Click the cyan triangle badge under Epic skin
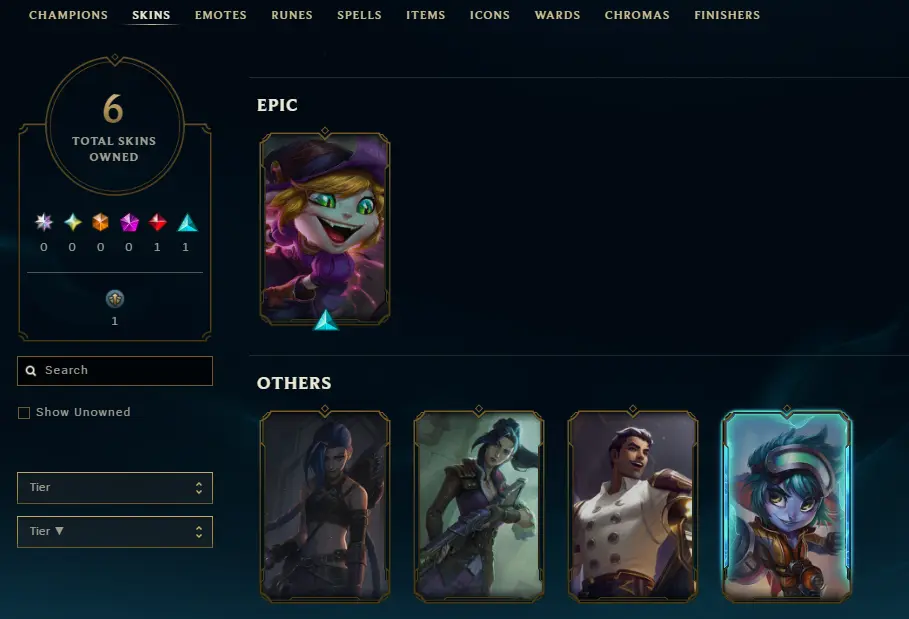The width and height of the screenshot is (909, 619). click(x=326, y=321)
